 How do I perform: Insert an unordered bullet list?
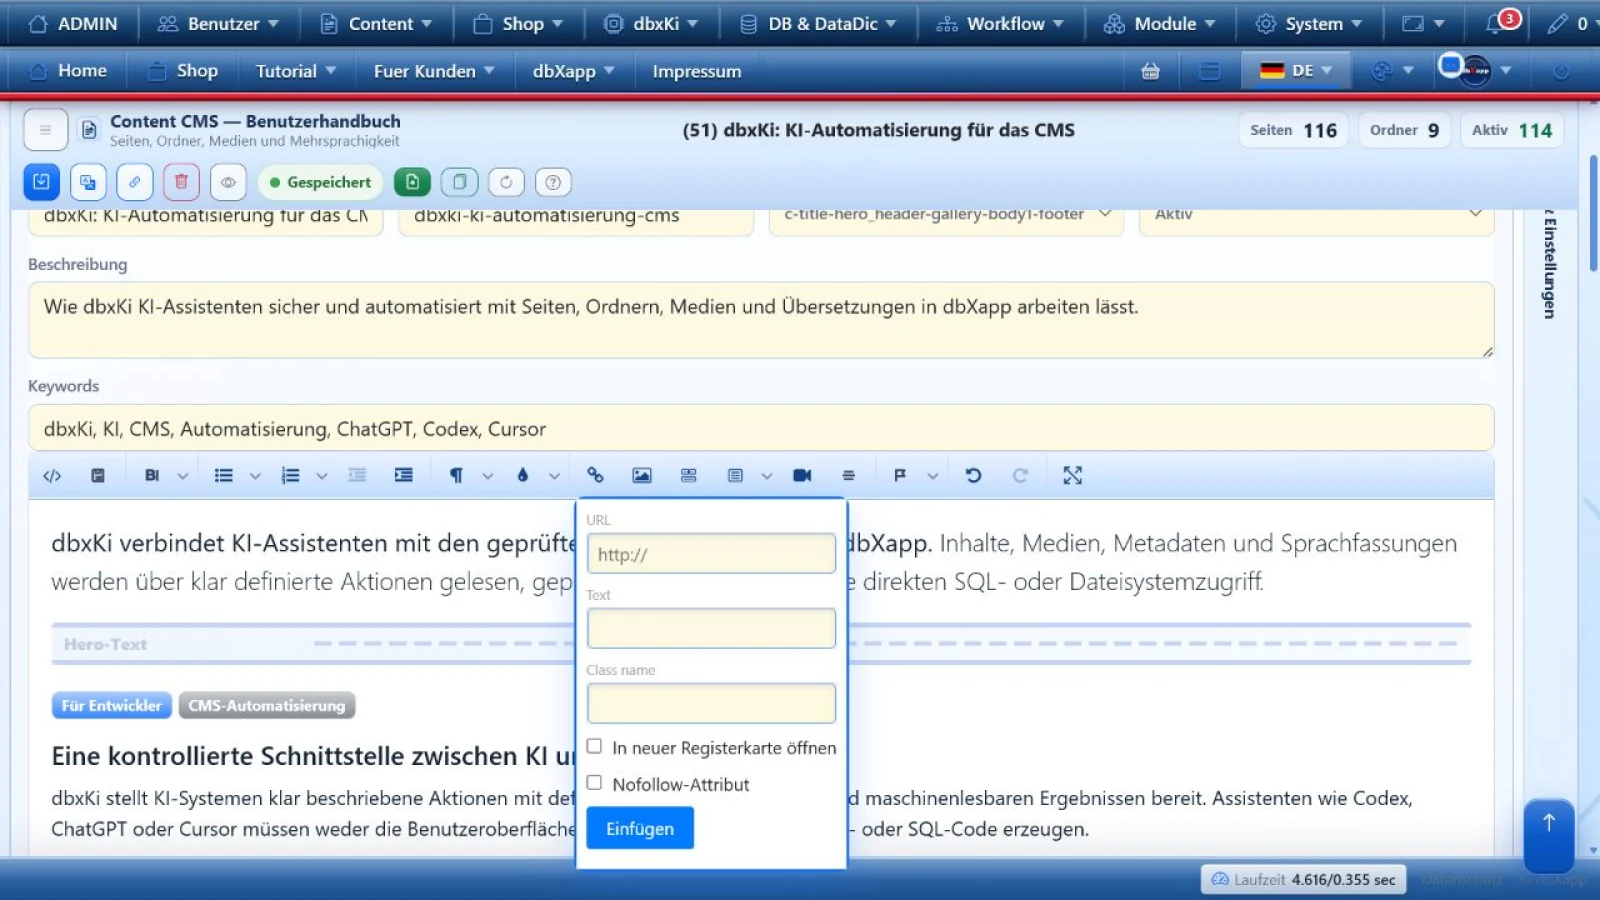pos(224,476)
